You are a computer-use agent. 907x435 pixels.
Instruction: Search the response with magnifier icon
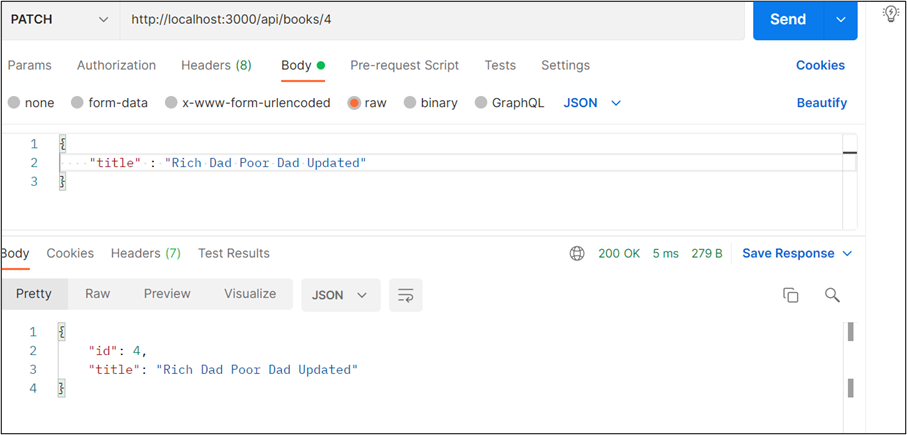click(832, 295)
